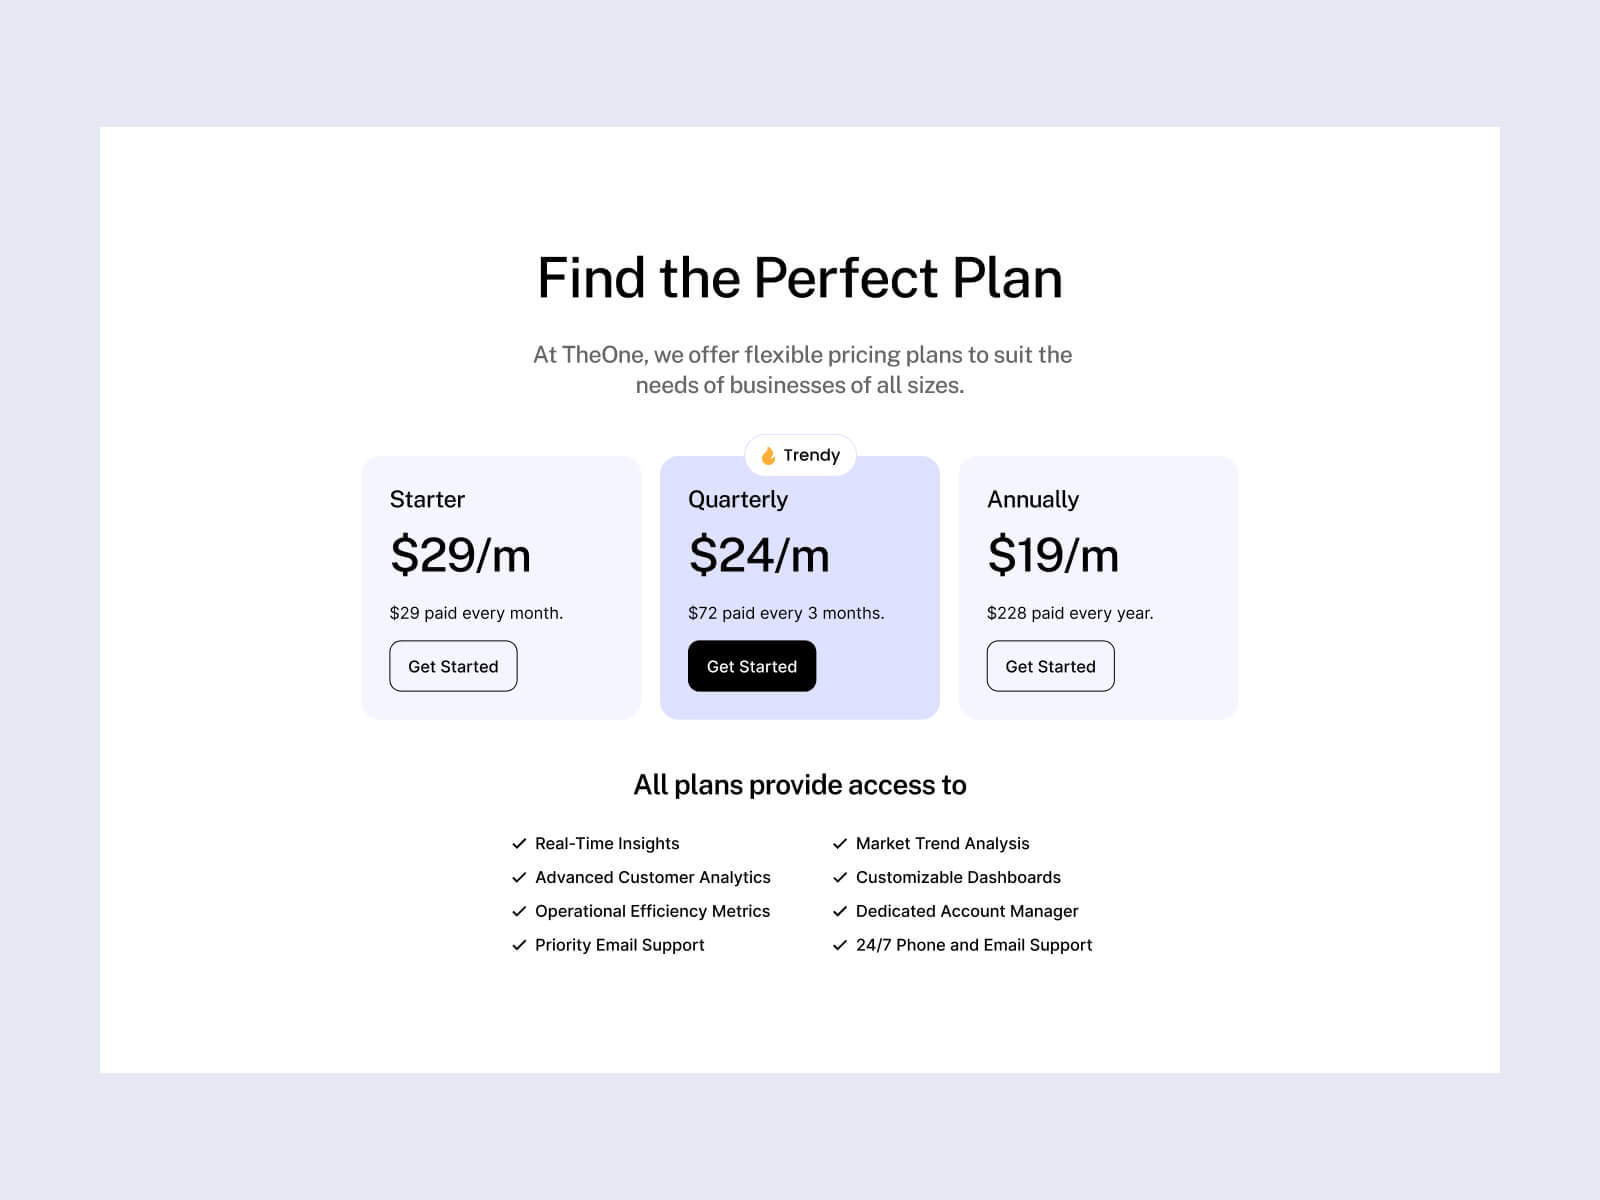Click the Find the Perfect Plan heading
The image size is (1600, 1200).
tap(800, 278)
